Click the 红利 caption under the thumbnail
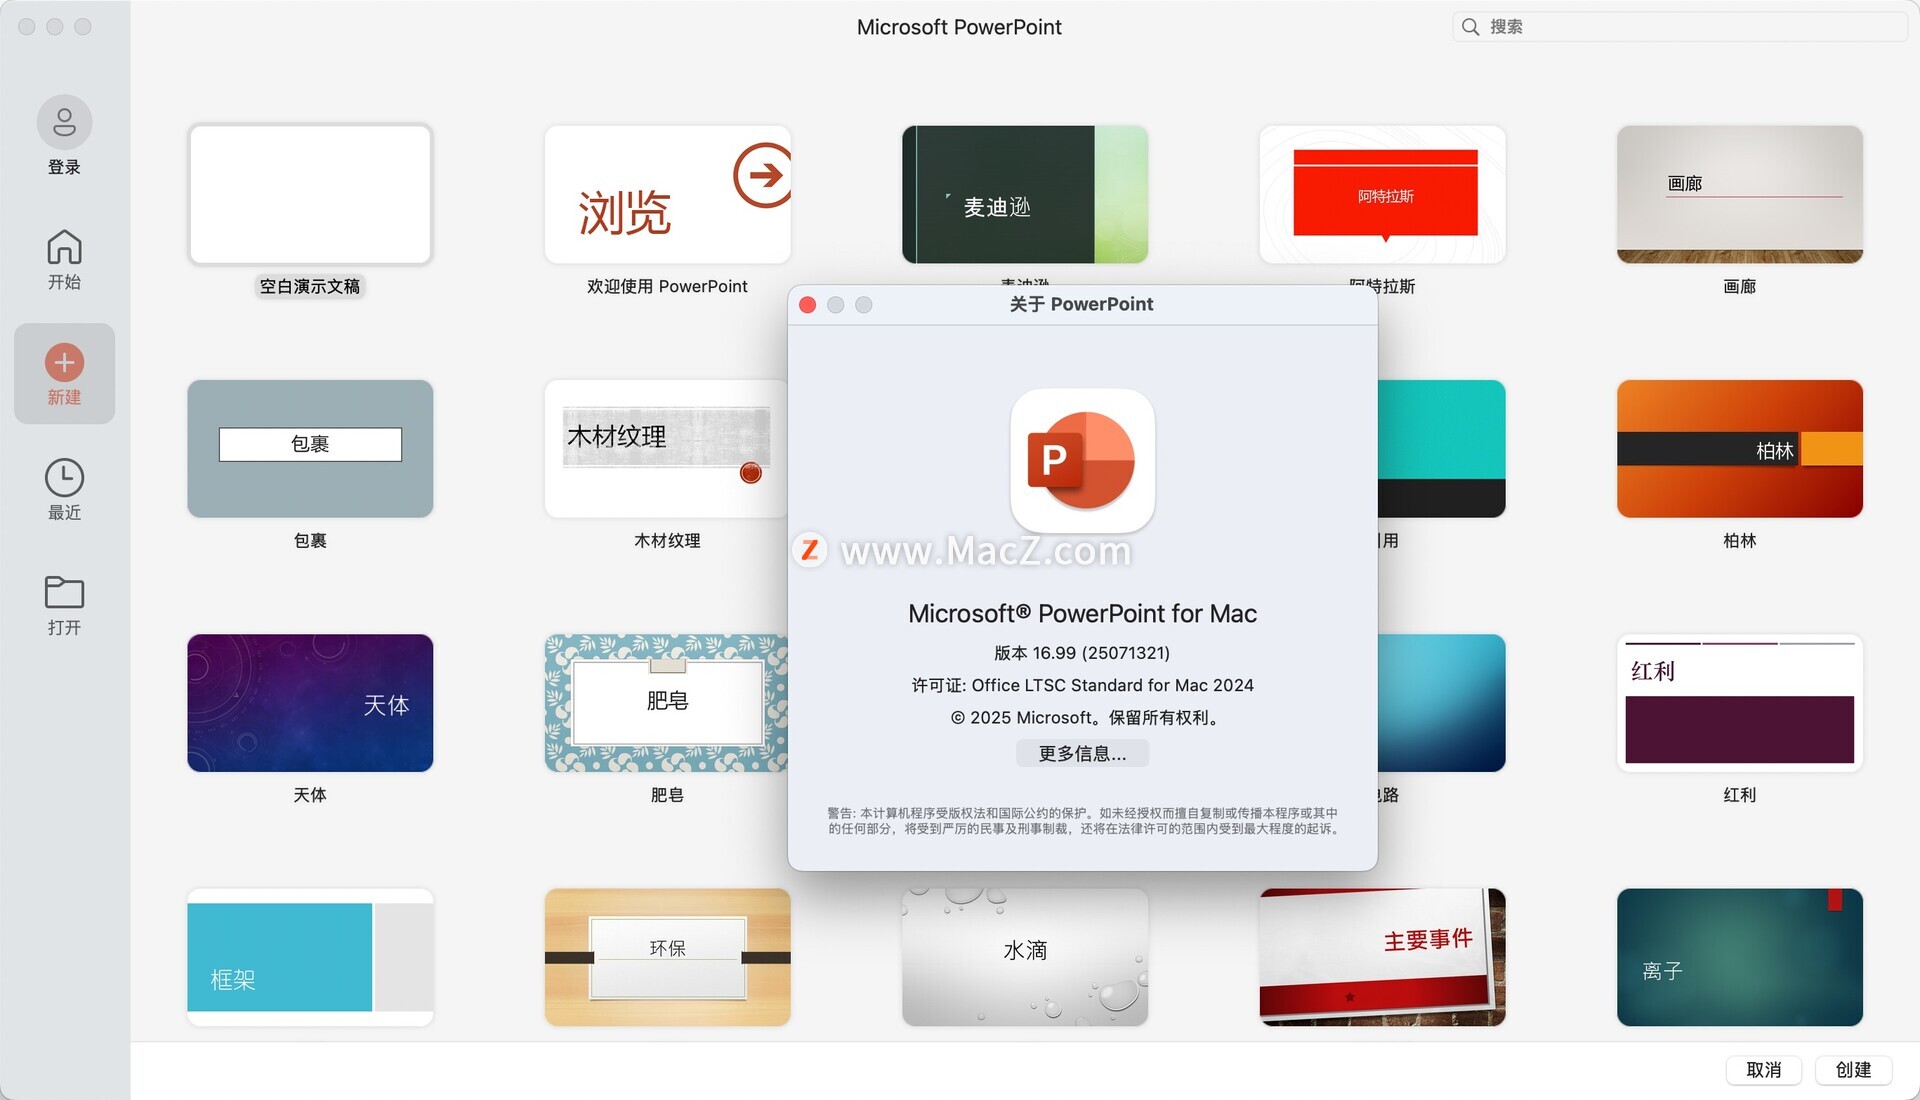The width and height of the screenshot is (1920, 1100). (x=1739, y=795)
